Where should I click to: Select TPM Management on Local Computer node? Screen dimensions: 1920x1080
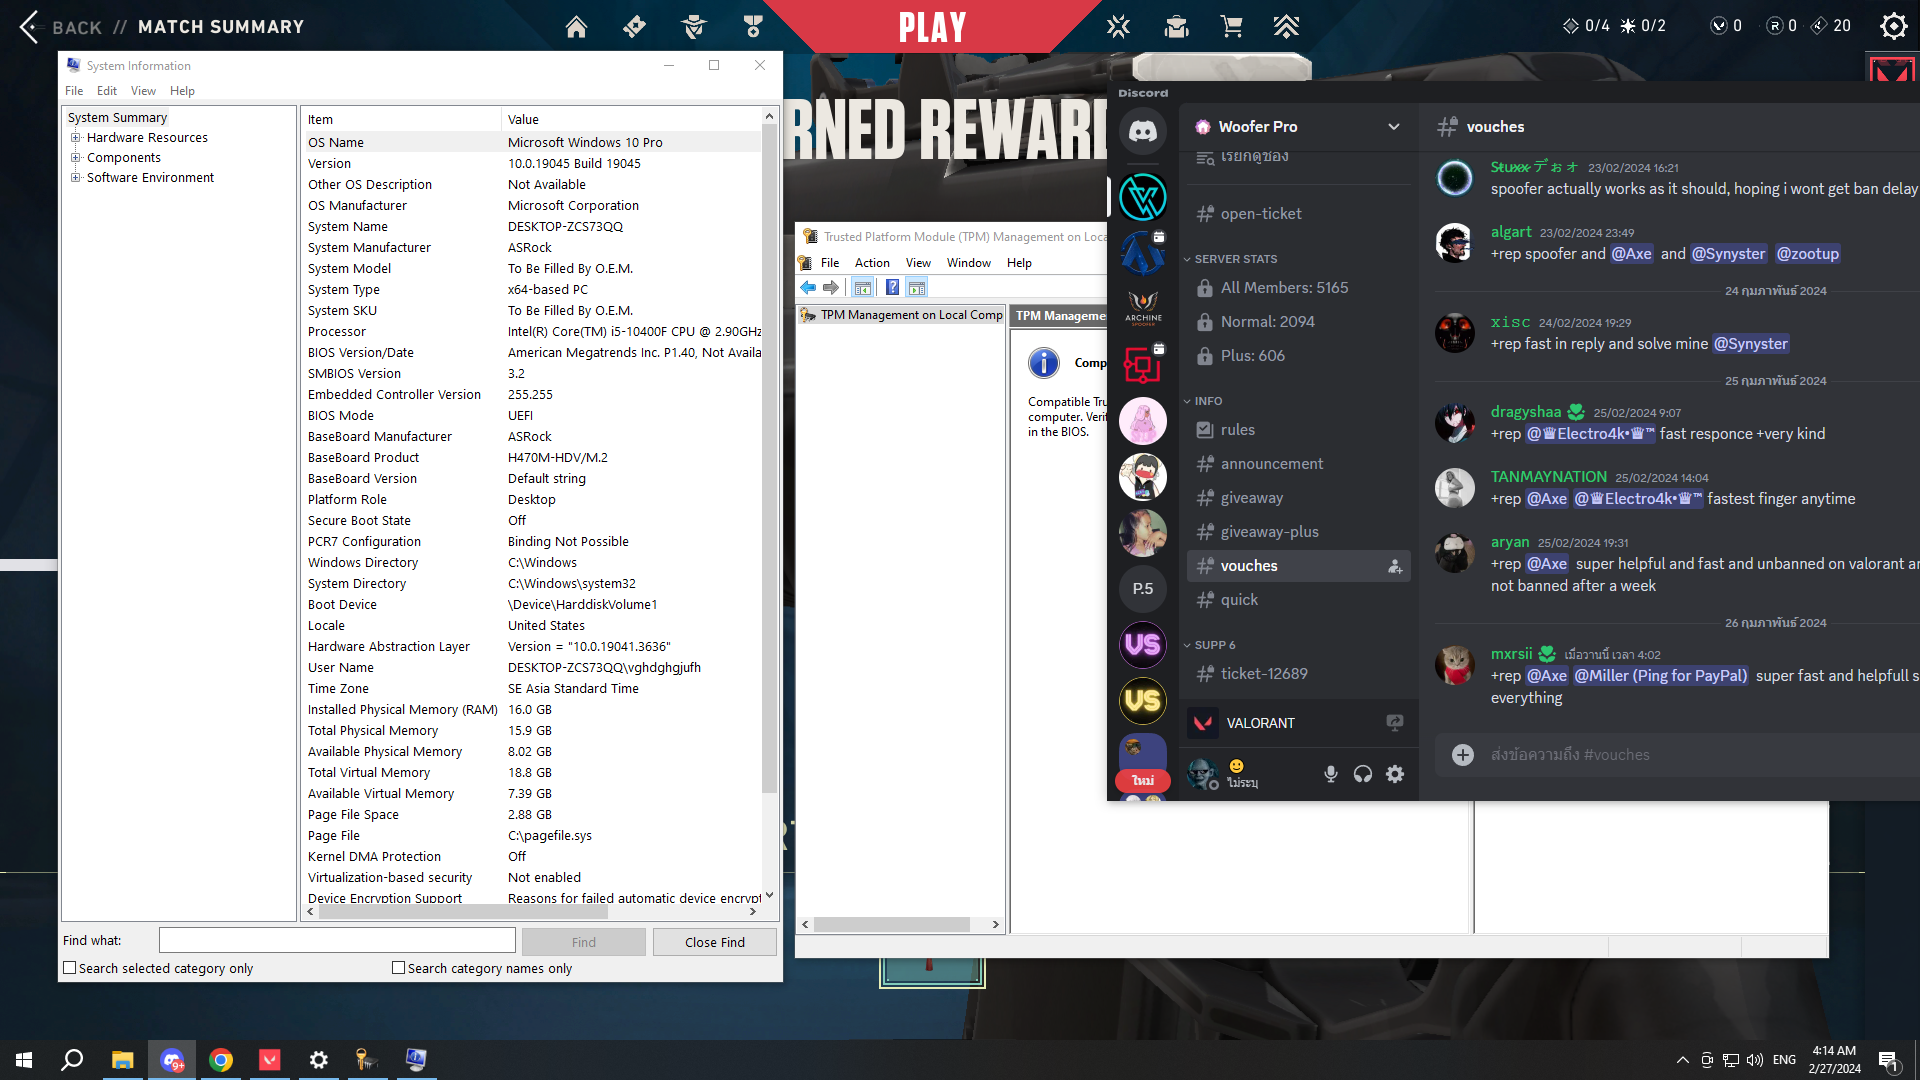901,315
